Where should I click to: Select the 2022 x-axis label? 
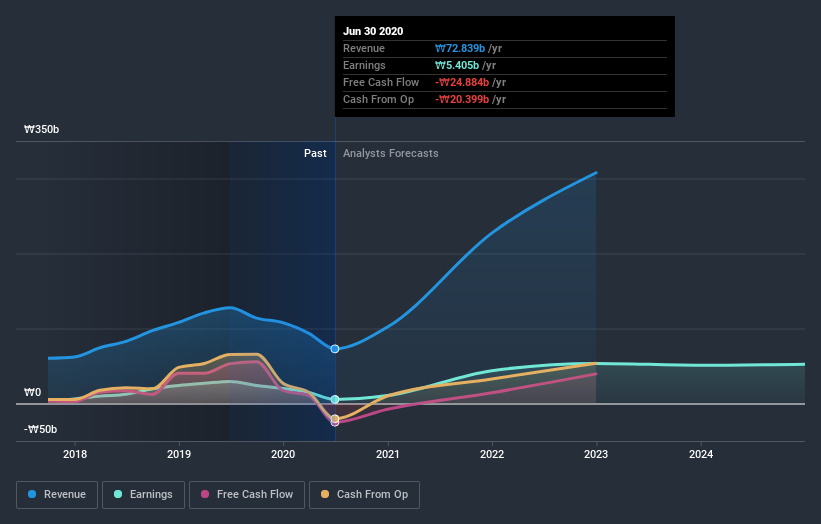(x=492, y=454)
